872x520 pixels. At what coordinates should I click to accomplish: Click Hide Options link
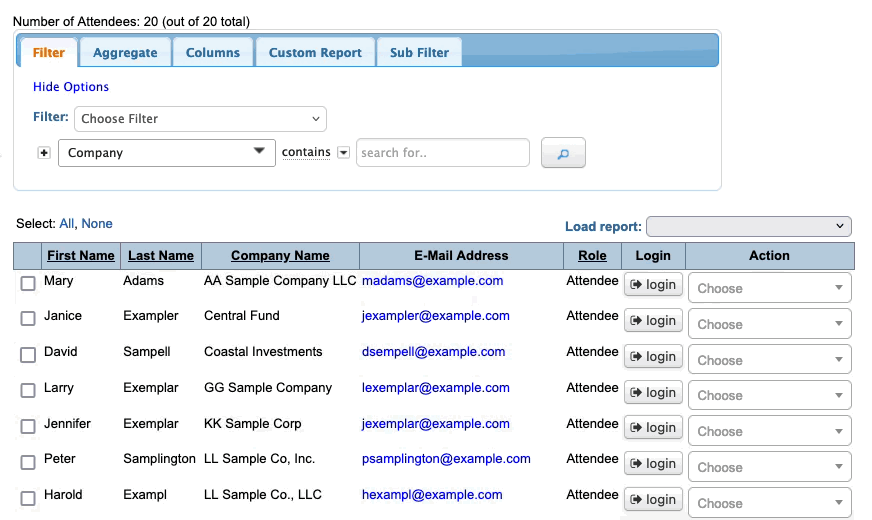(71, 87)
